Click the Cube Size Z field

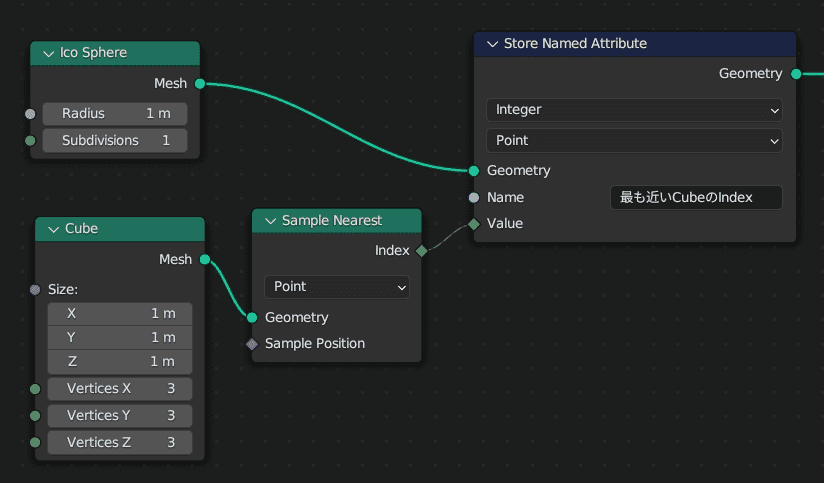[x=120, y=362]
